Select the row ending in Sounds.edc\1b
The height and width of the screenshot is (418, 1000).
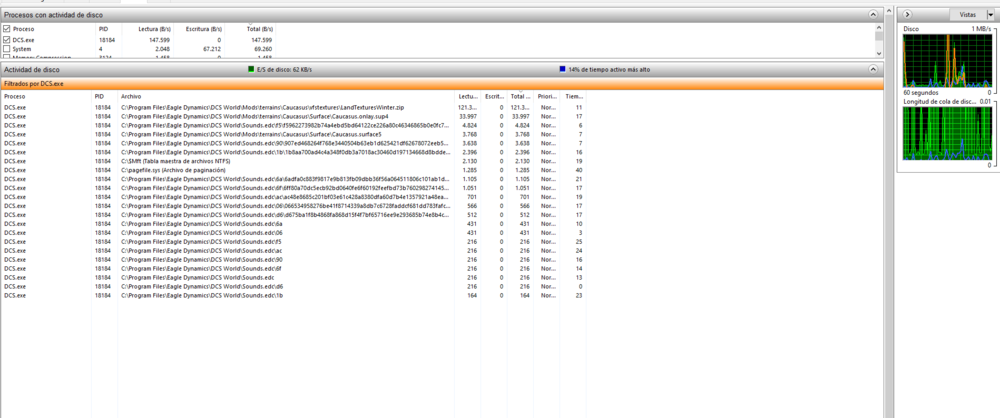(293, 295)
